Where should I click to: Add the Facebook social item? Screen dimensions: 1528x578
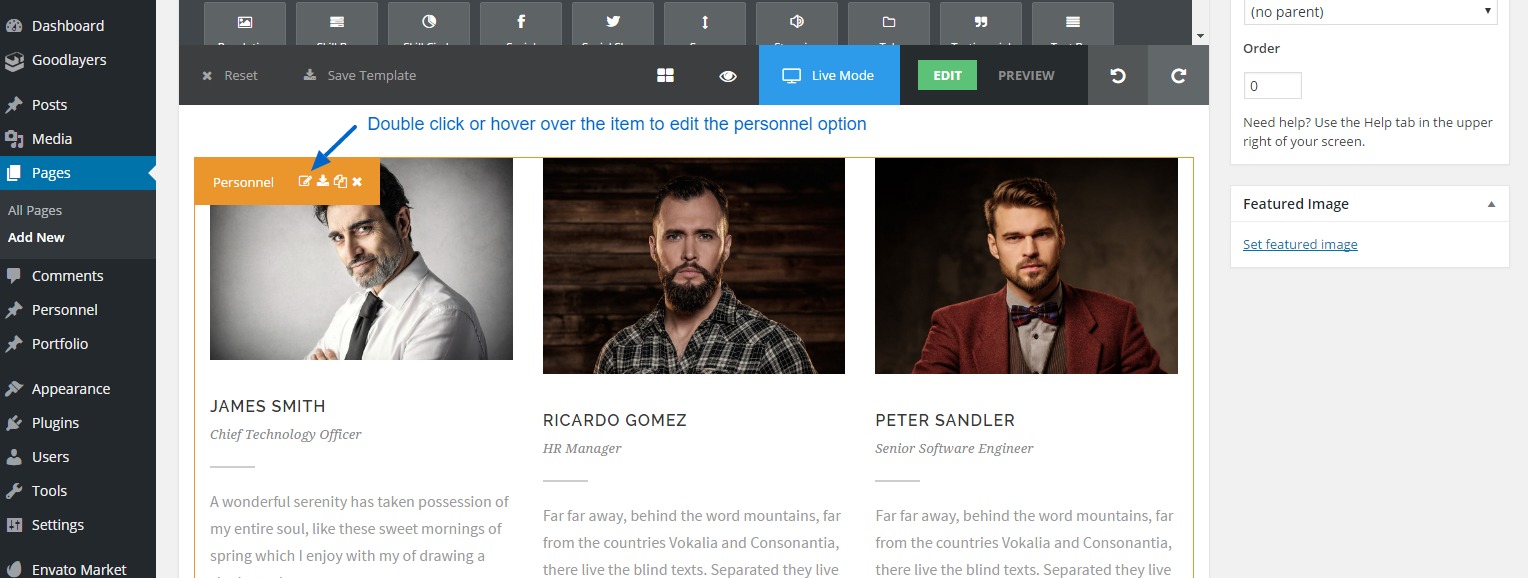click(521, 23)
